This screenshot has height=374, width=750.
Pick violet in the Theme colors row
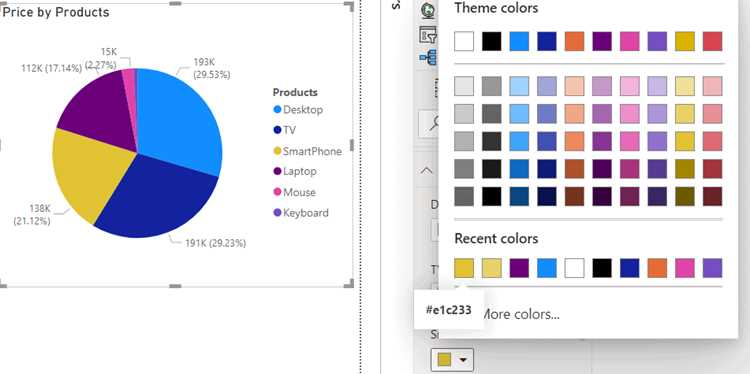657,42
